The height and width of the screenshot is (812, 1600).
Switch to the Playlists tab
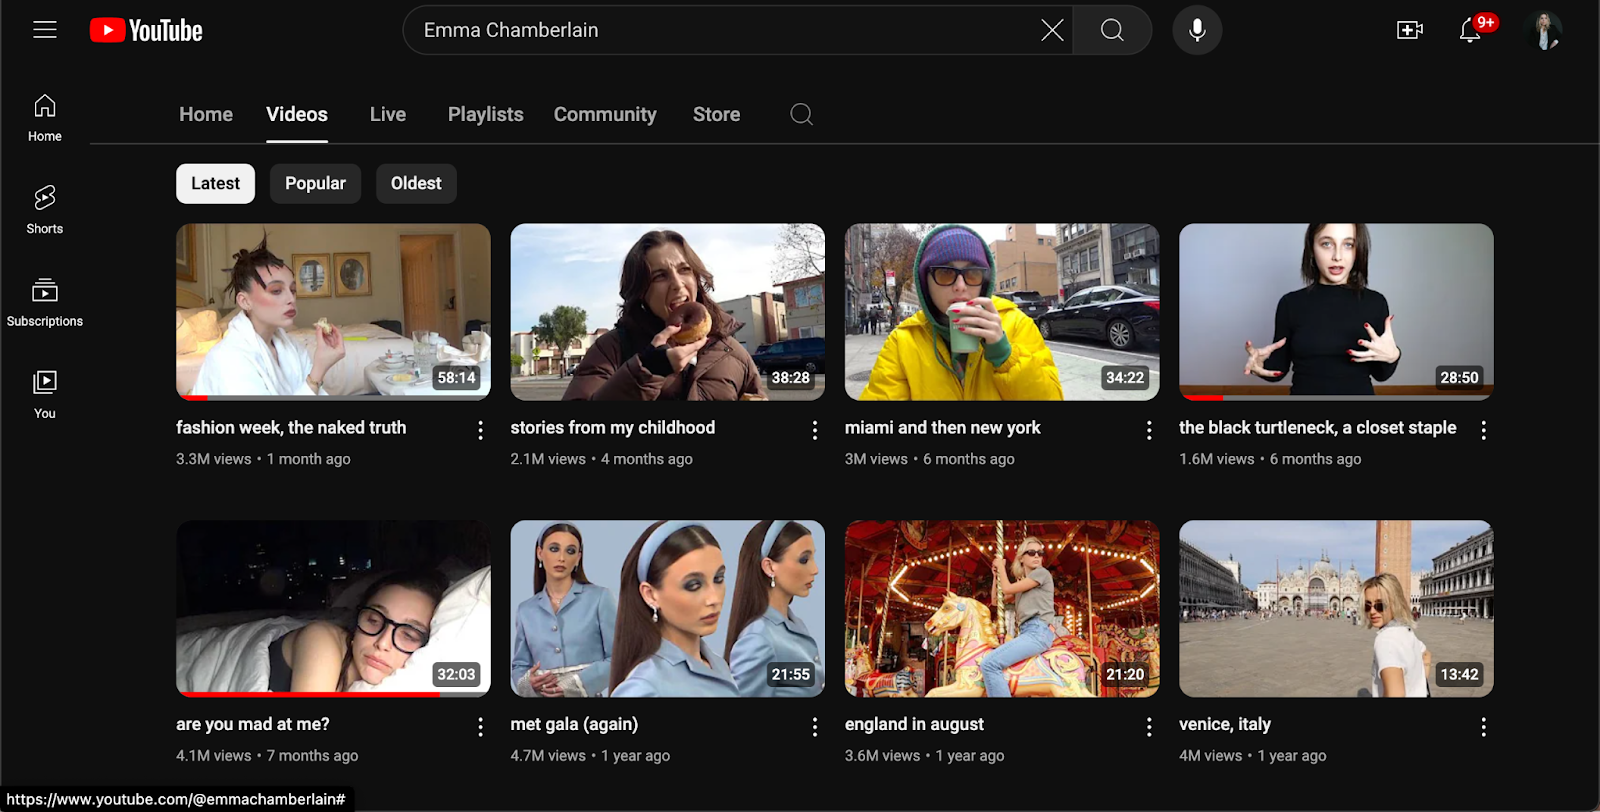click(485, 114)
